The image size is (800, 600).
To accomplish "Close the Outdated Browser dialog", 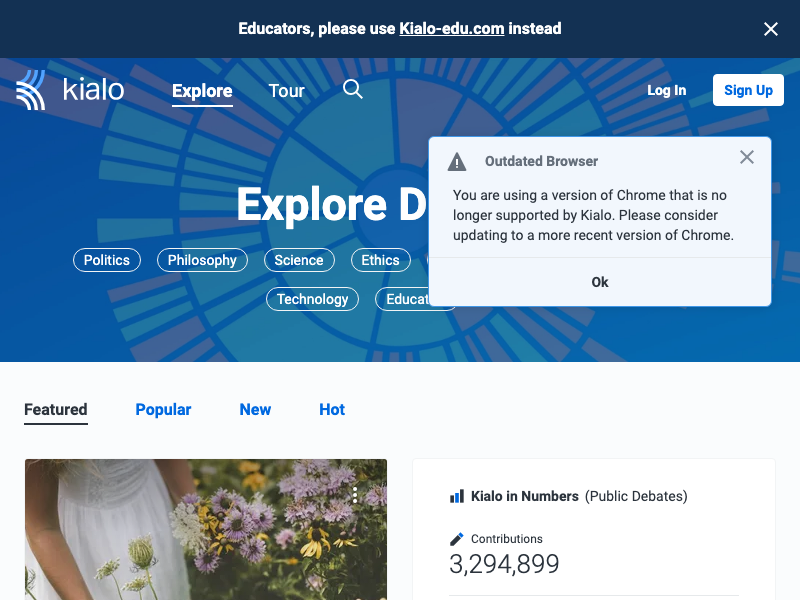I will pyautogui.click(x=746, y=157).
